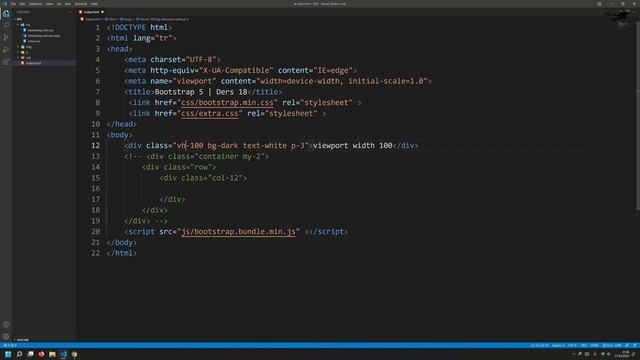Select index.html file in Explorer tree
The height and width of the screenshot is (360, 640).
coord(33,63)
